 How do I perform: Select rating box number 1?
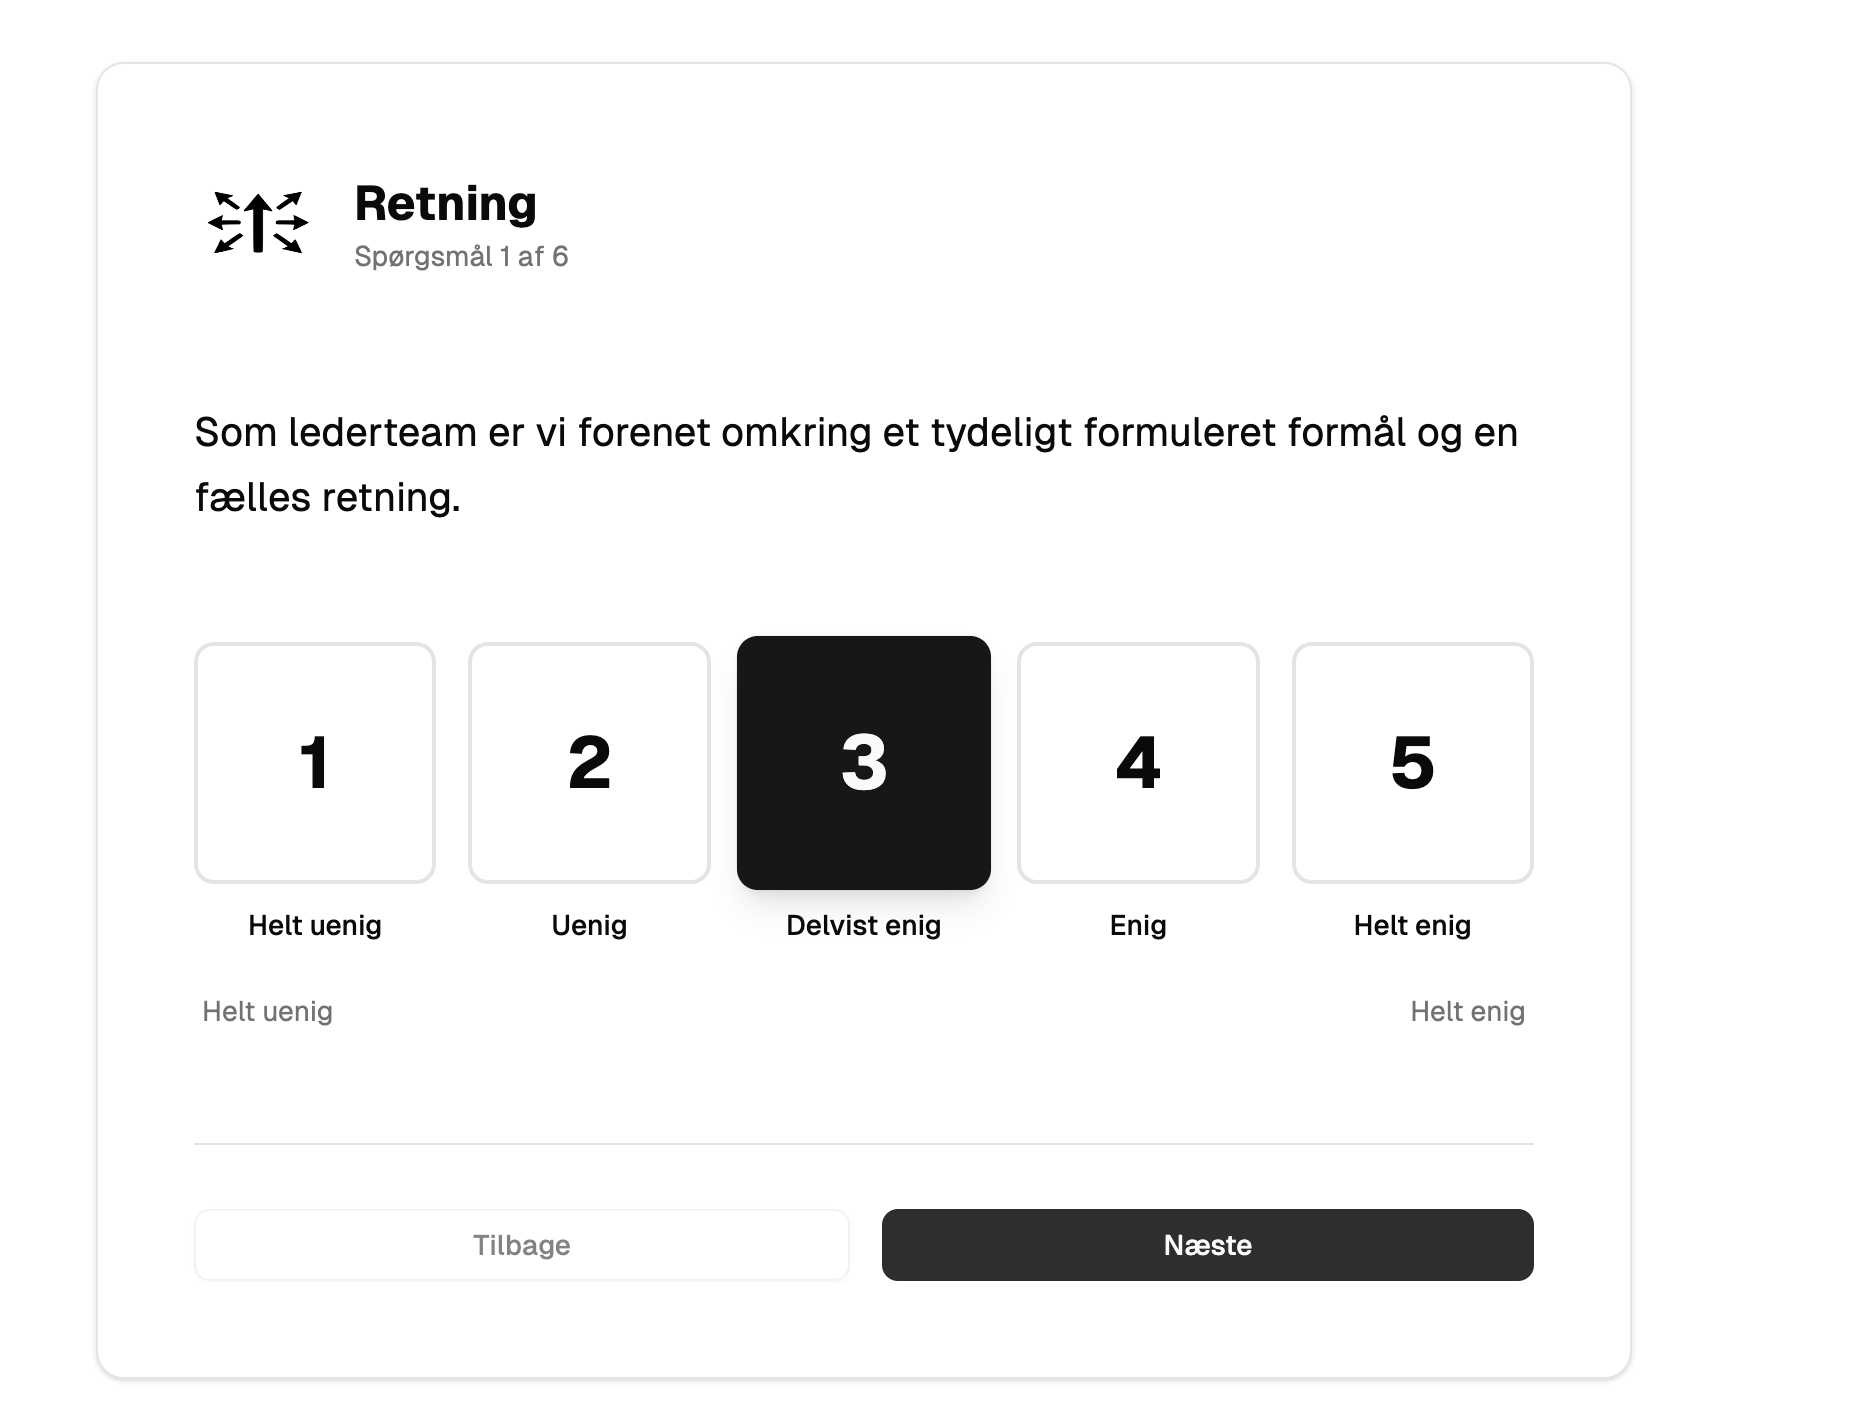(315, 762)
